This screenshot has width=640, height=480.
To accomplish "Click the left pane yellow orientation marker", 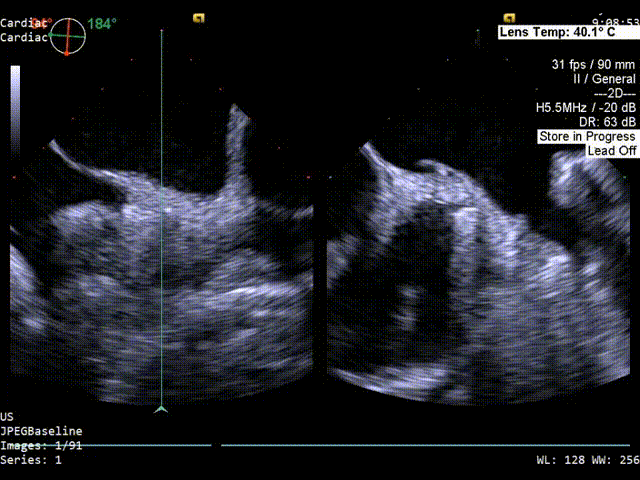I will click(199, 17).
